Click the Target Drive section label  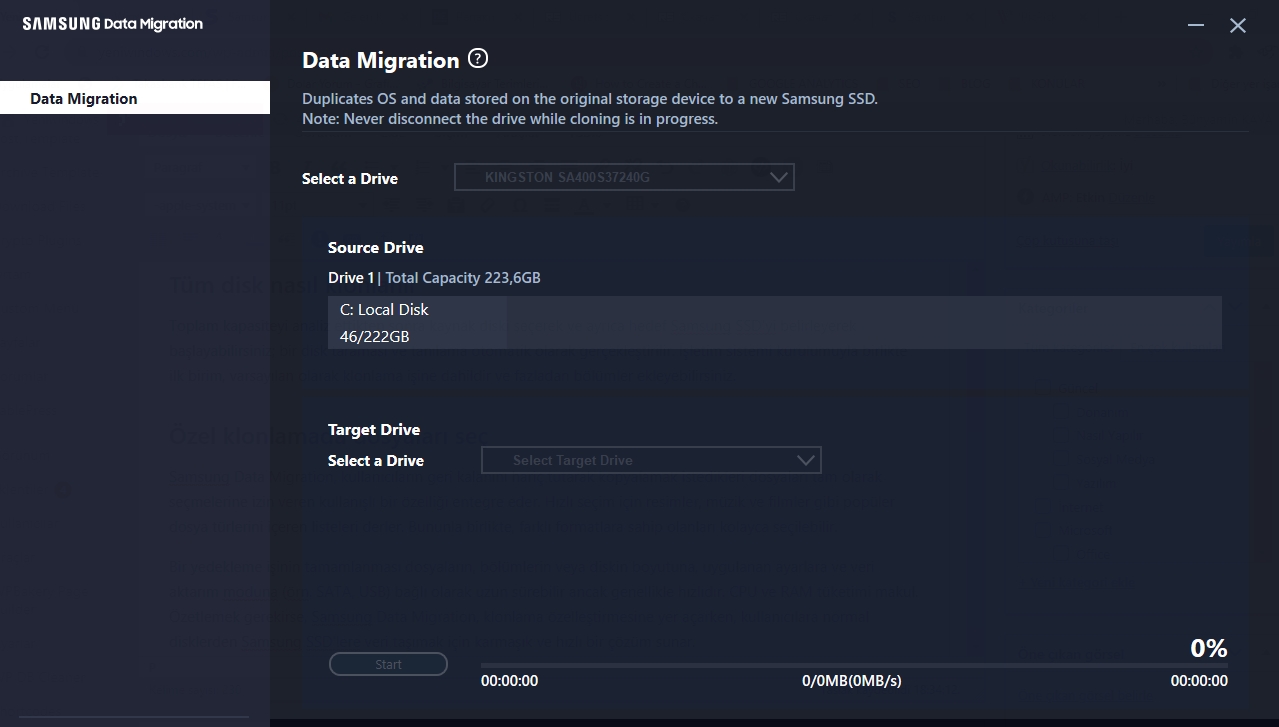click(x=374, y=429)
